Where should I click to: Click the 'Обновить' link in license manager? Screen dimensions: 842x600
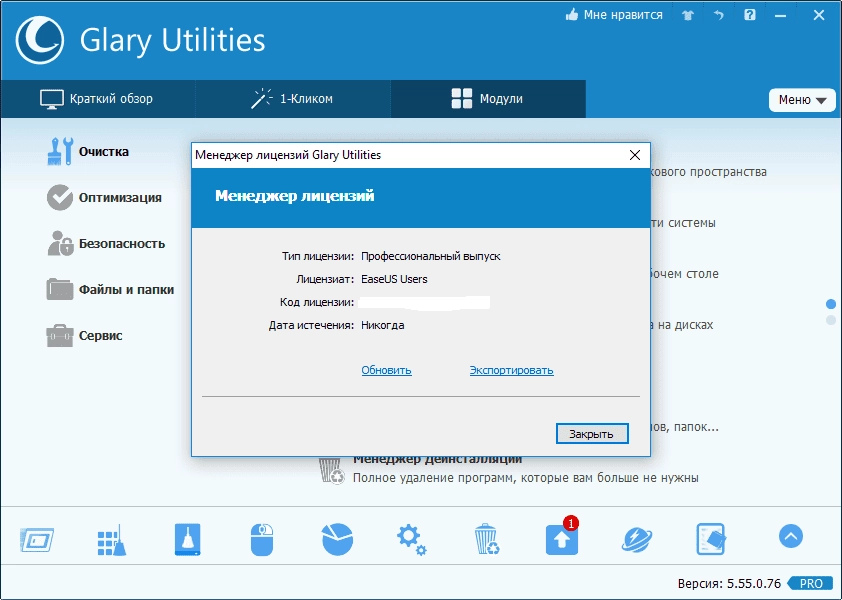click(387, 370)
